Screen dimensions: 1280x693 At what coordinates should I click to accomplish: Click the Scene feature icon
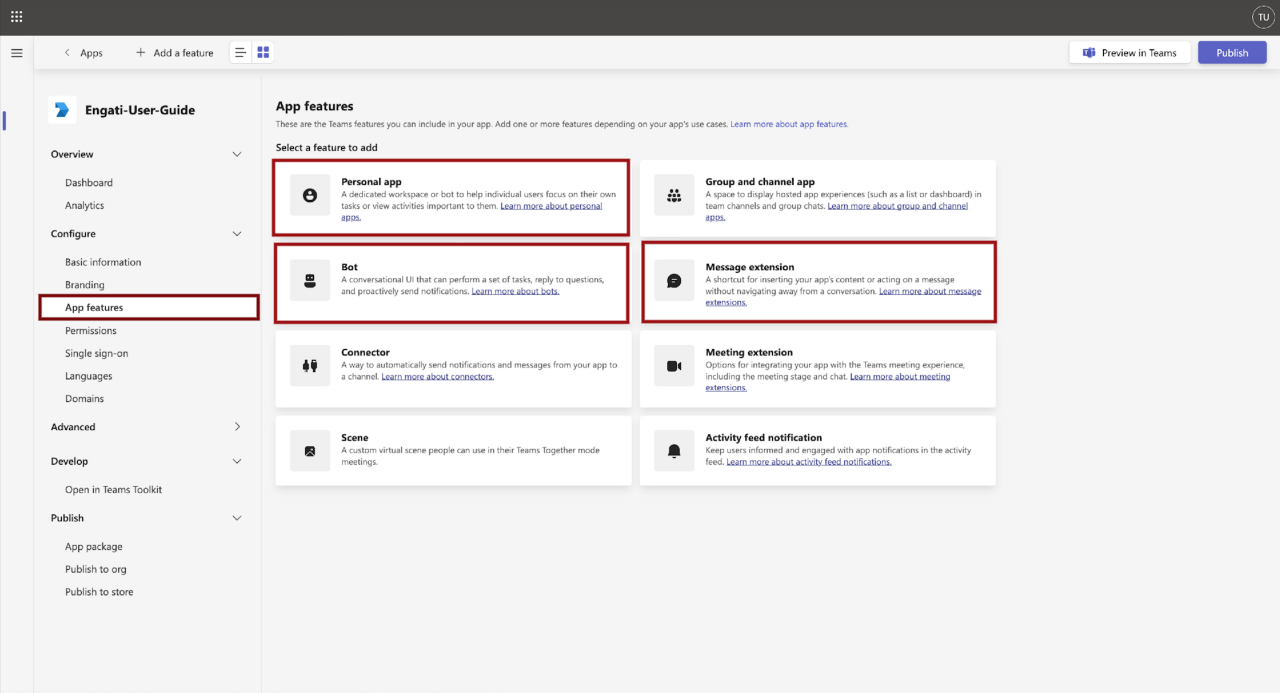click(x=310, y=451)
